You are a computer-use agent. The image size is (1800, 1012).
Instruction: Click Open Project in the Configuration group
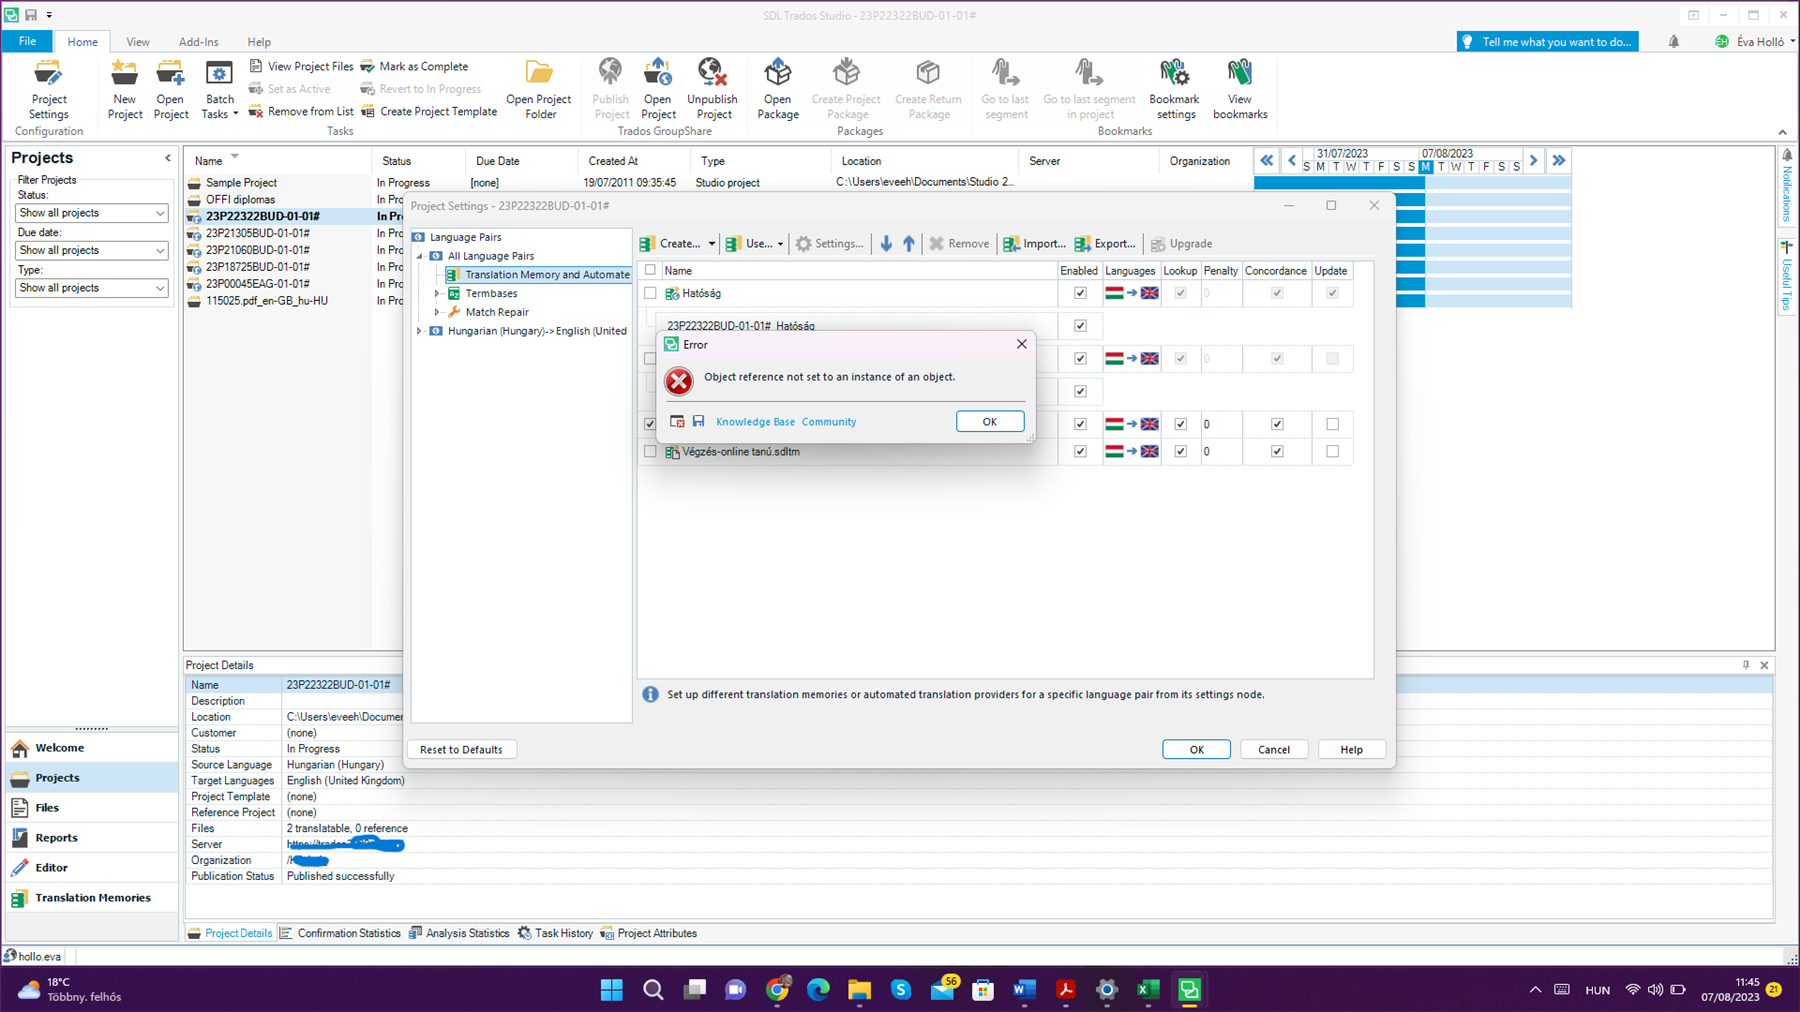pos(170,90)
